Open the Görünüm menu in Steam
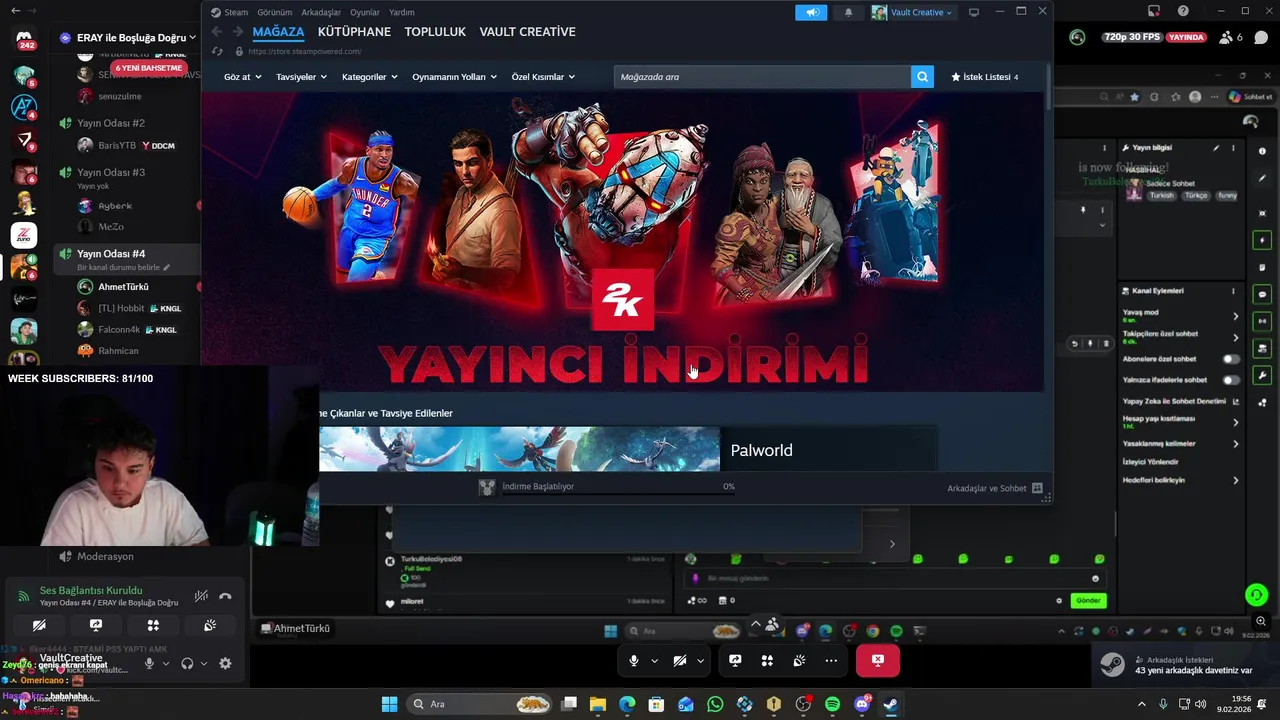Image resolution: width=1280 pixels, height=720 pixels. (x=274, y=12)
